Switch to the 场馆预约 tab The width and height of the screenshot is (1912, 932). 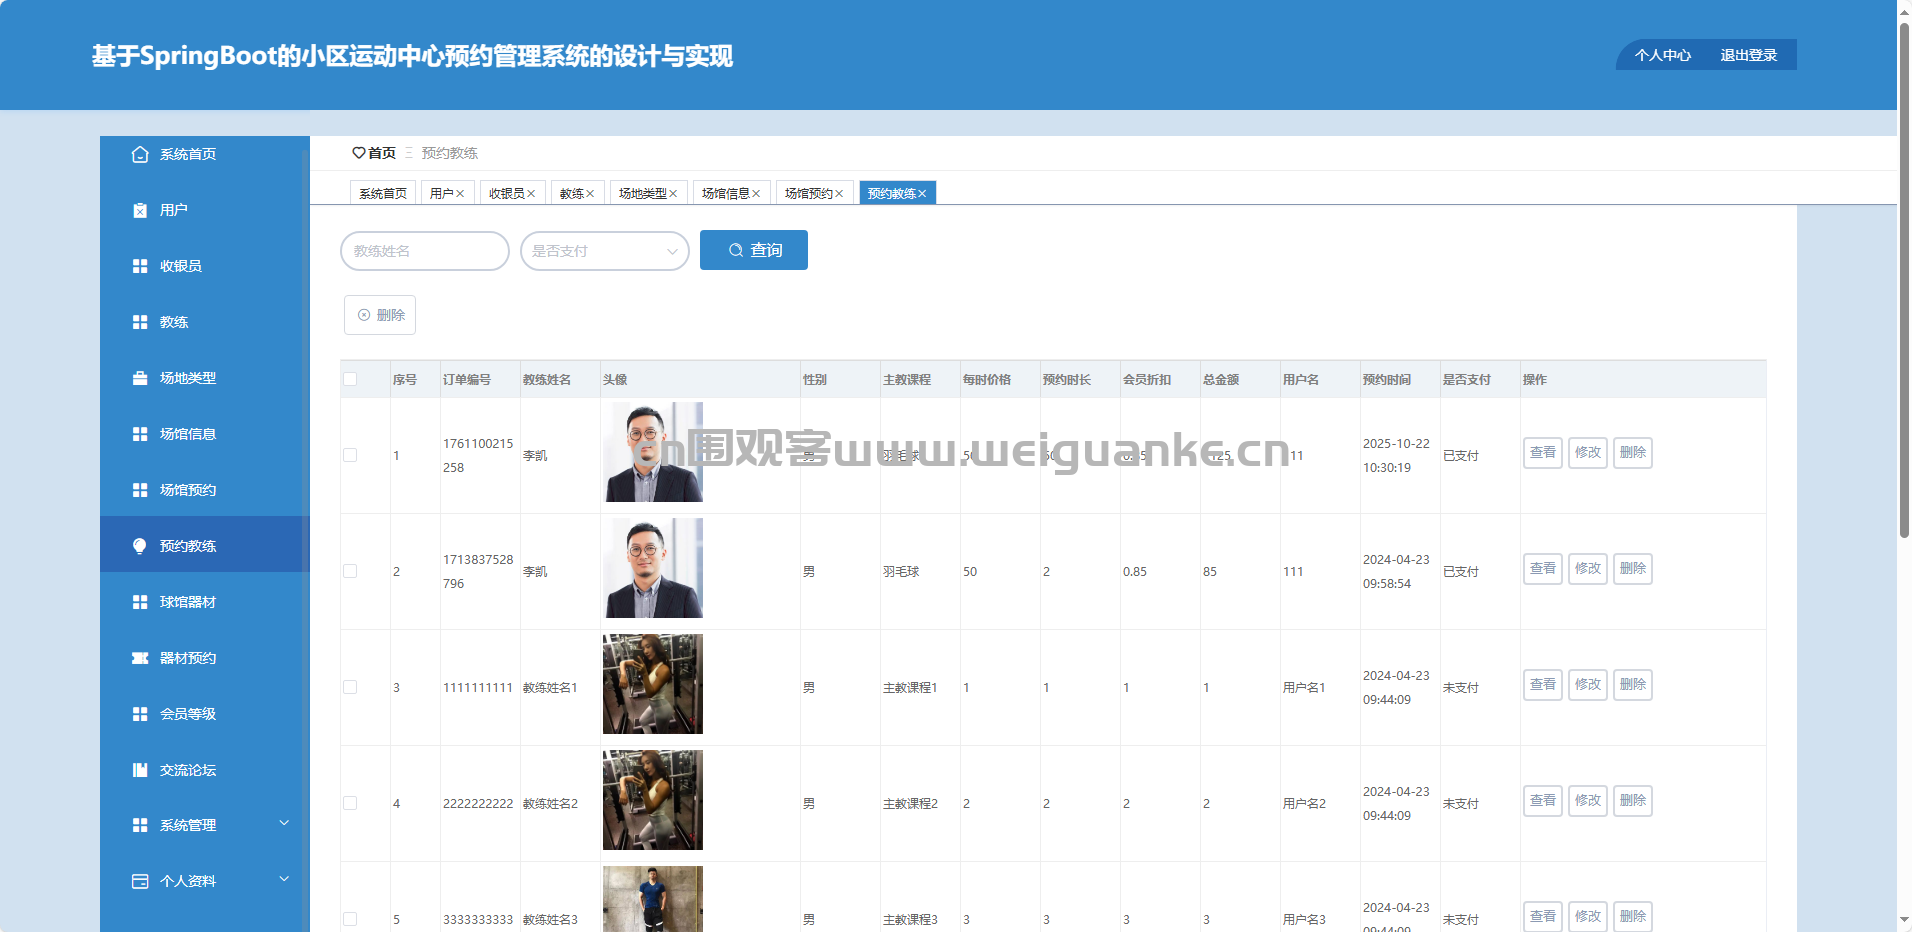808,194
